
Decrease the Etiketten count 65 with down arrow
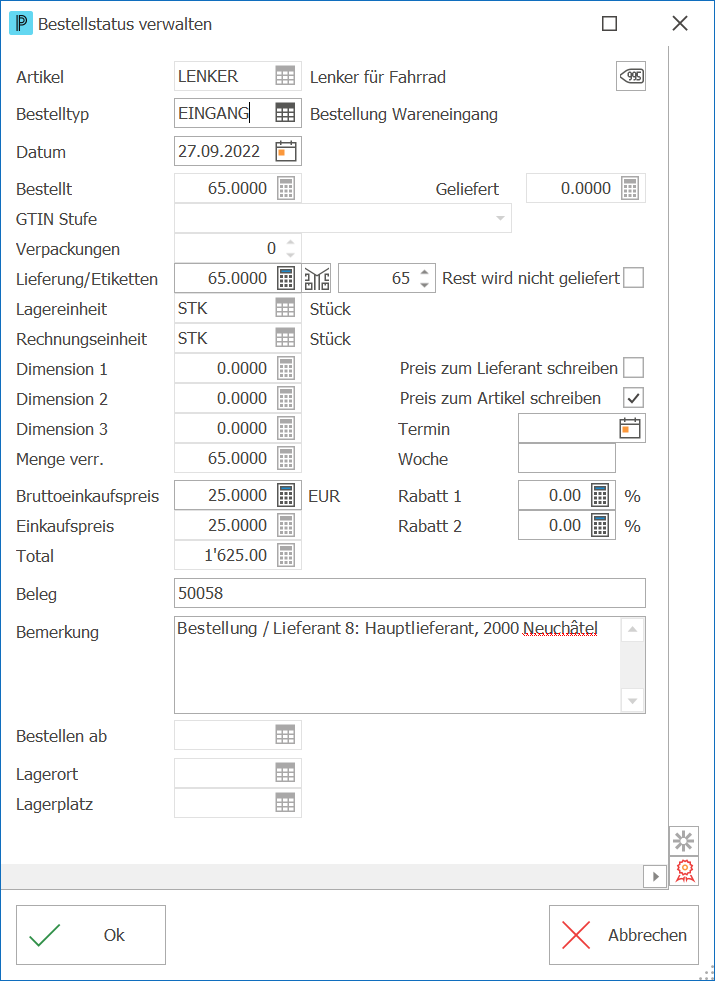point(424,285)
